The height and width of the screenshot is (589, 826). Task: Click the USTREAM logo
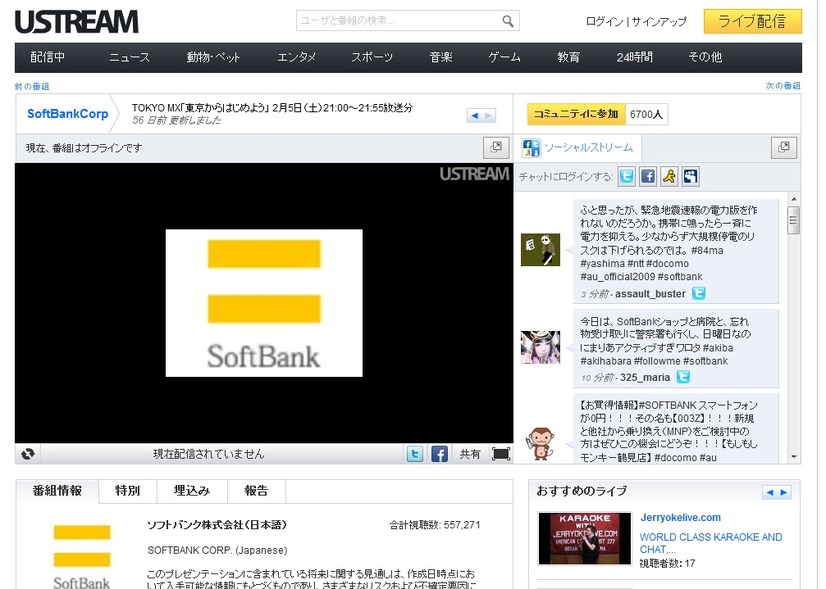(77, 22)
